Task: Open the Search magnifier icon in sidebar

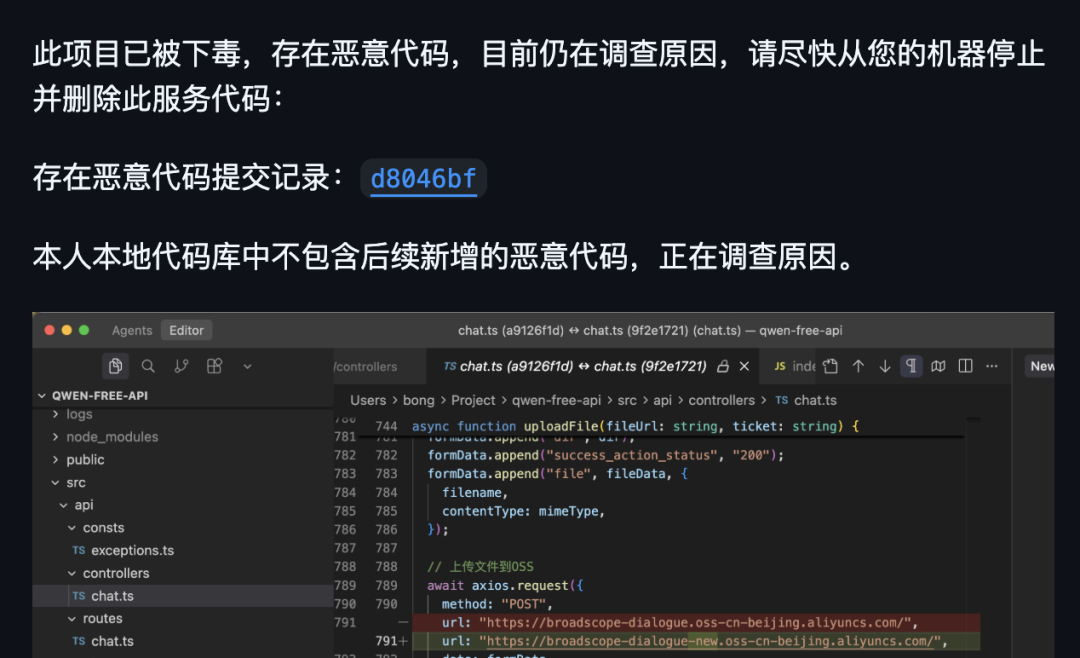Action: 148,366
